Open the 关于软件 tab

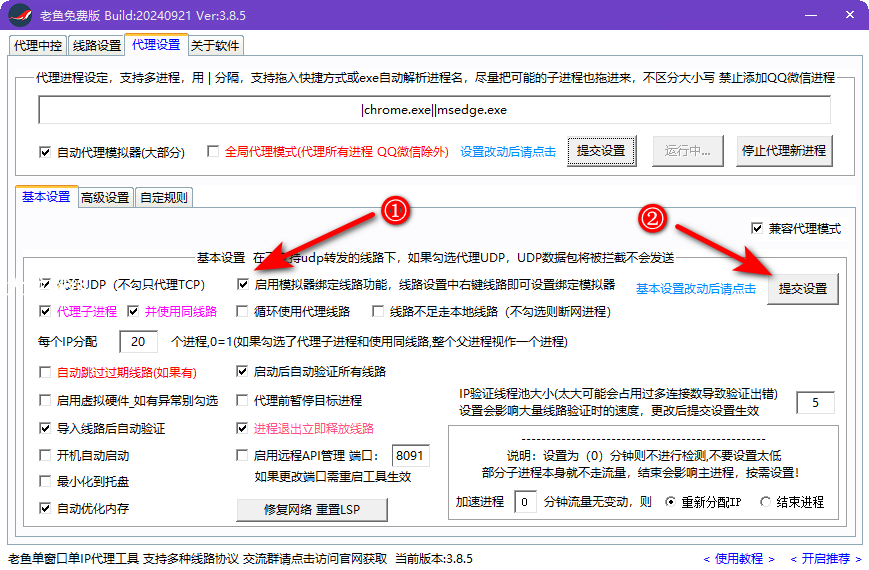[215, 46]
